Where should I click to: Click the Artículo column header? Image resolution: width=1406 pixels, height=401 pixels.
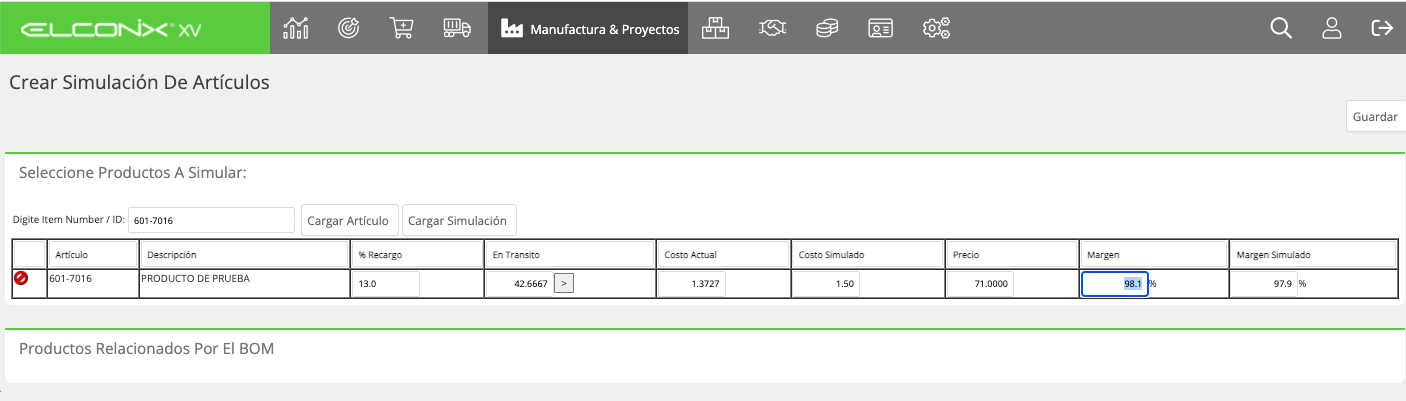pyautogui.click(x=91, y=254)
